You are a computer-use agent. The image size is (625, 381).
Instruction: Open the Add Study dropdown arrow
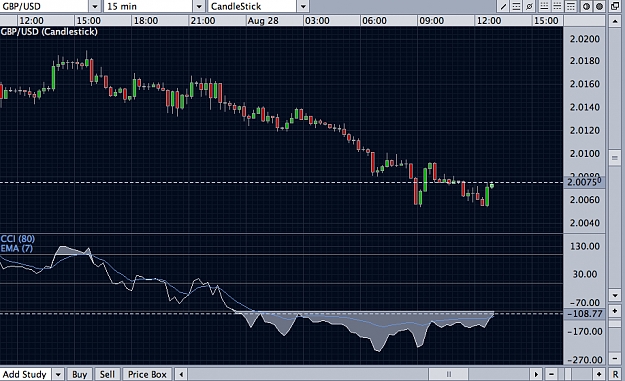tap(58, 375)
